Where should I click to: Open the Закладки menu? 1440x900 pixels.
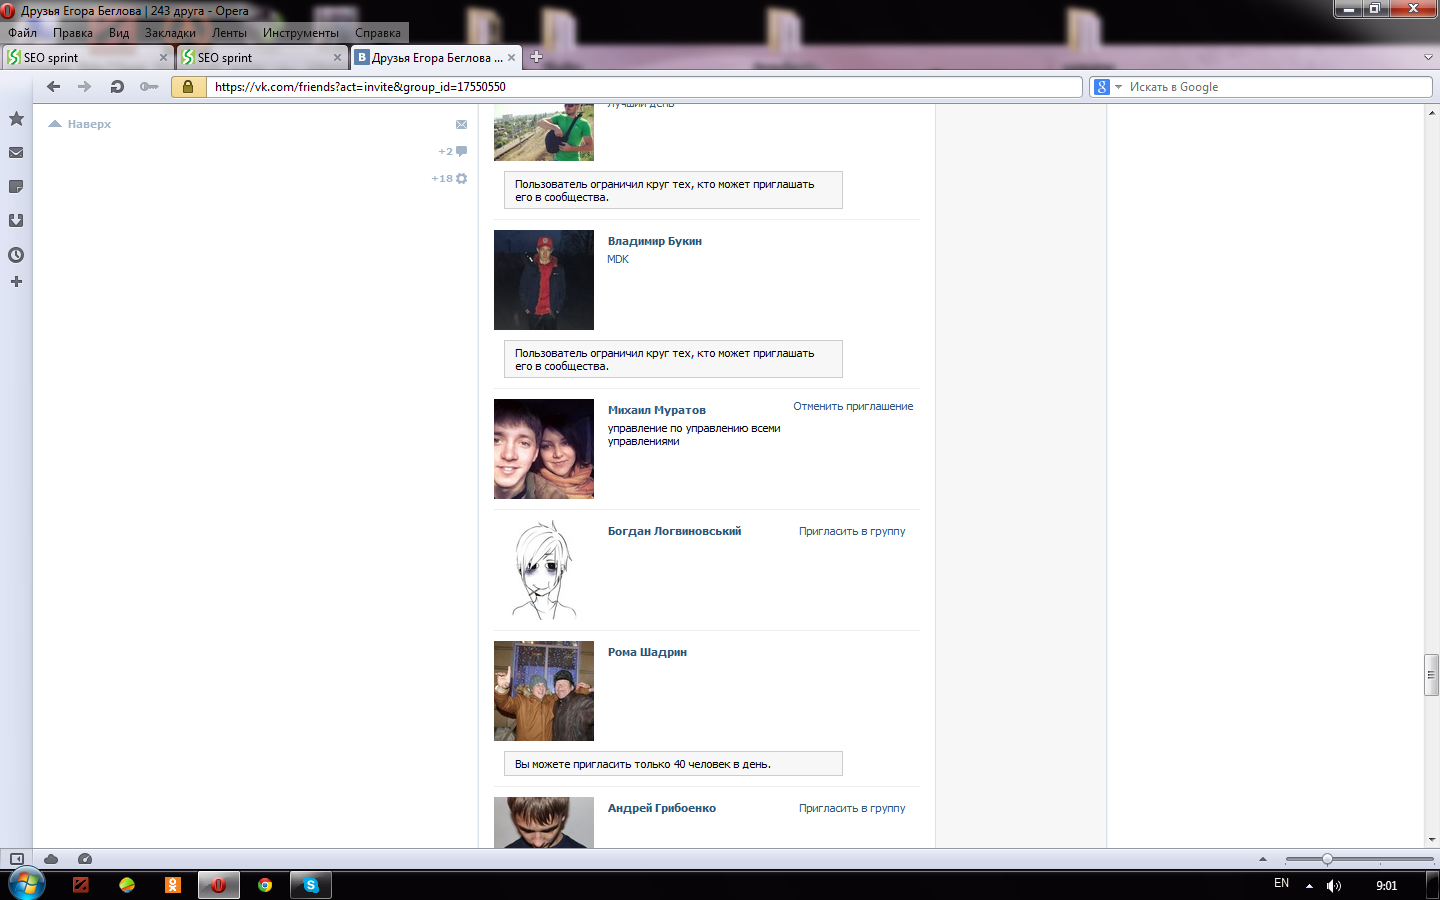(x=170, y=33)
